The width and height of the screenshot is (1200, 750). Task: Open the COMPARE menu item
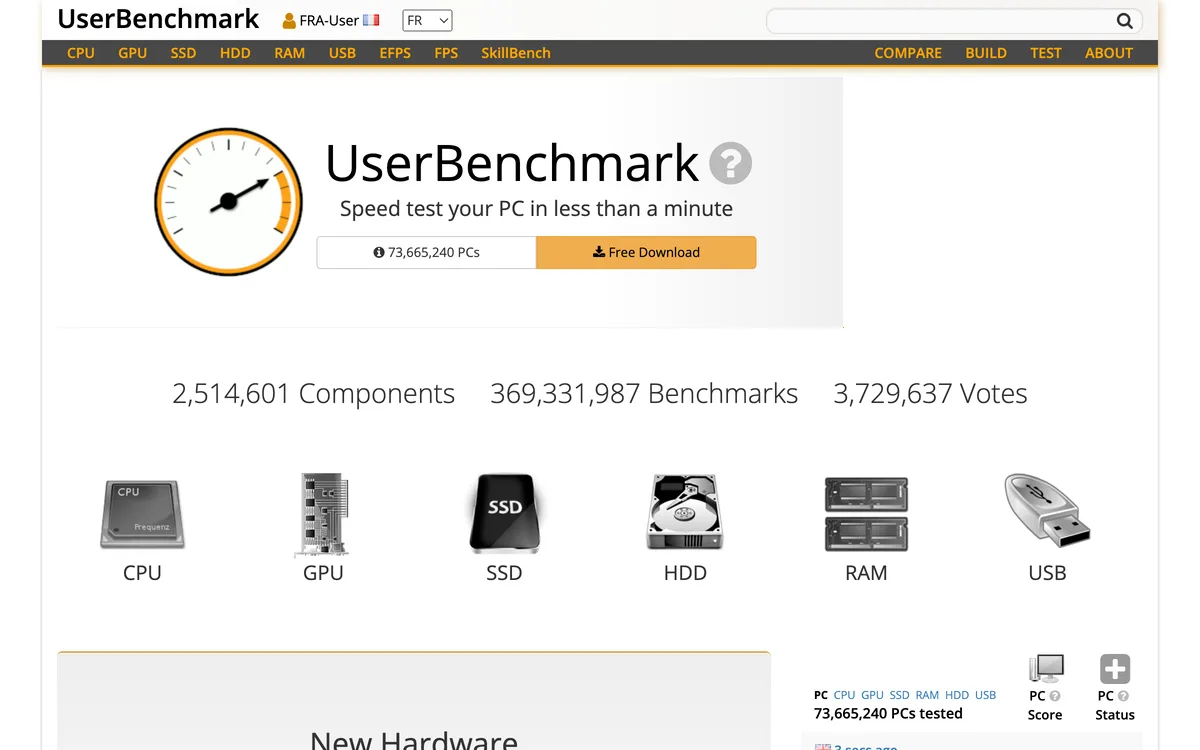[x=908, y=53]
